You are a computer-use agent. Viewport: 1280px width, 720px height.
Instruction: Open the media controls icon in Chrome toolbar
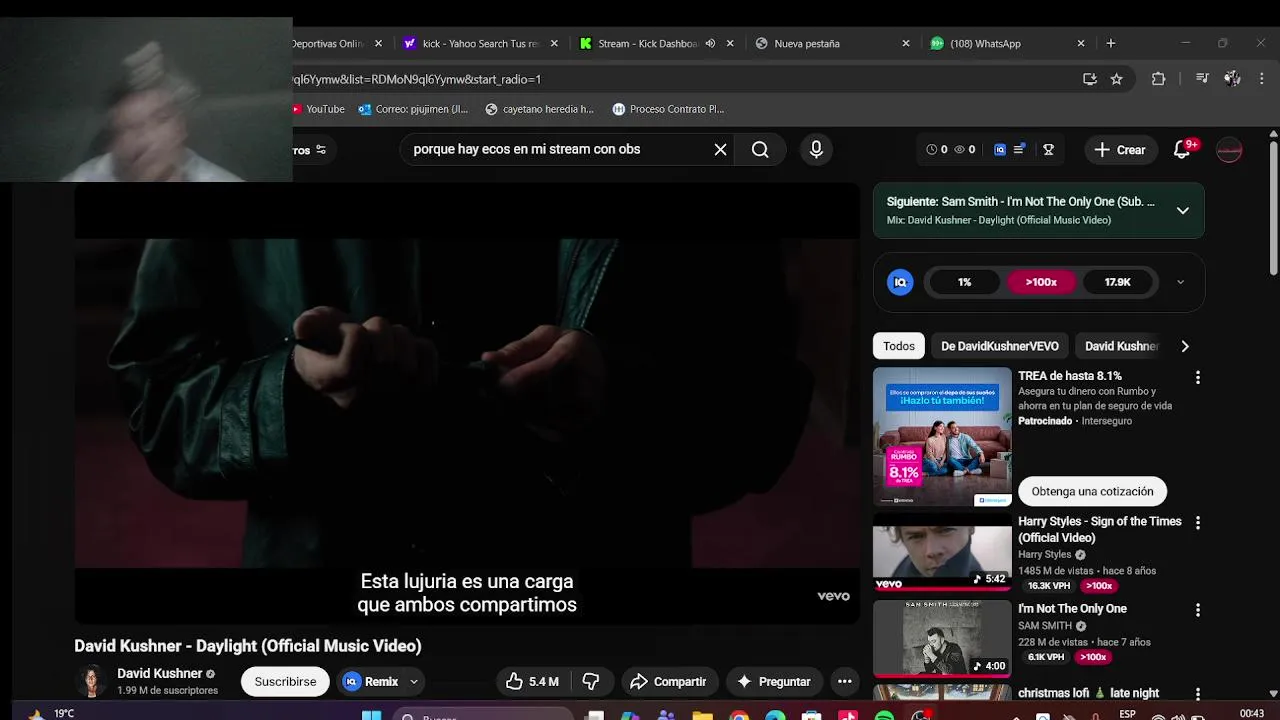pyautogui.click(x=1202, y=79)
